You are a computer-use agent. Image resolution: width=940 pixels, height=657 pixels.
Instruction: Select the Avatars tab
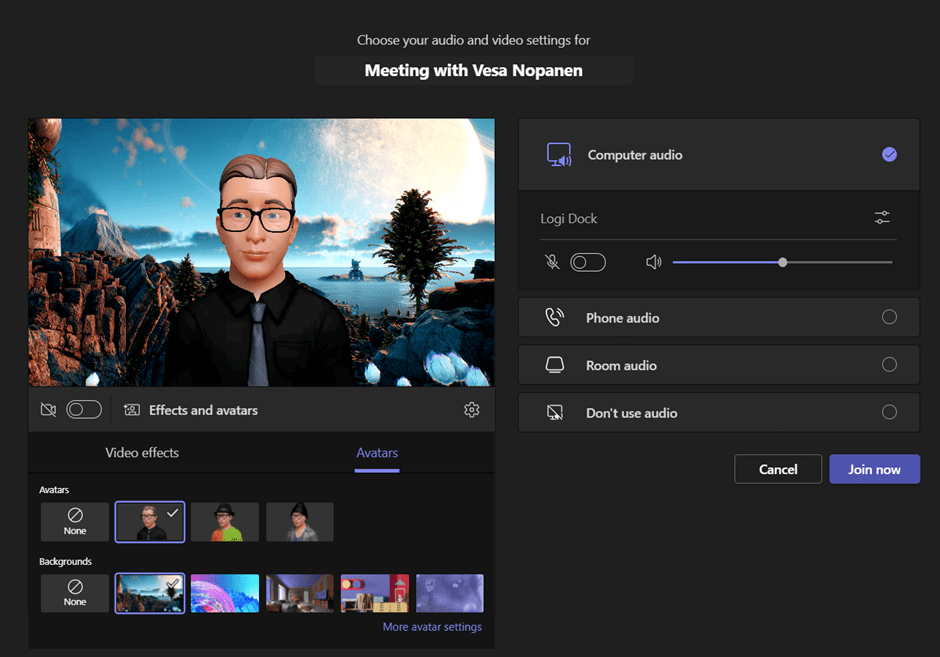pyautogui.click(x=377, y=453)
